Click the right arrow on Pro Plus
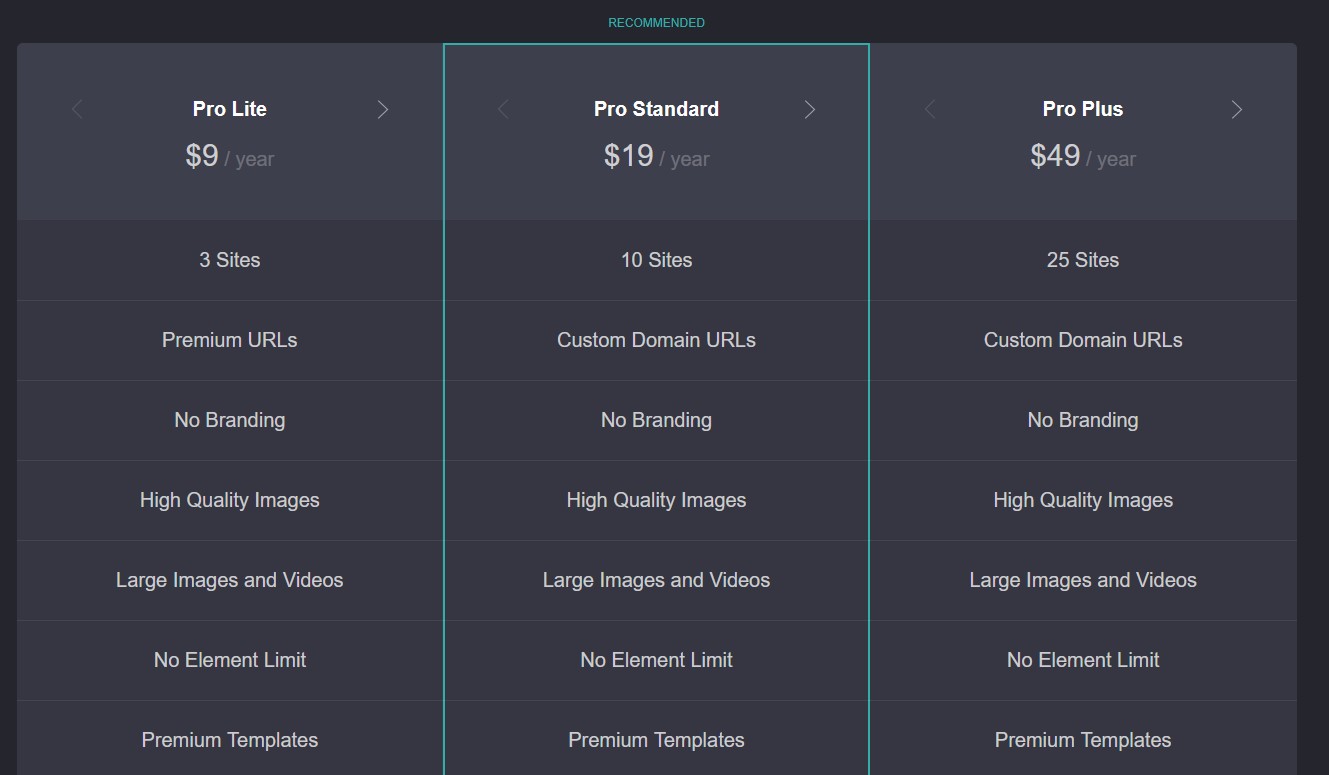Screen dimensions: 1329x775 [1236, 109]
